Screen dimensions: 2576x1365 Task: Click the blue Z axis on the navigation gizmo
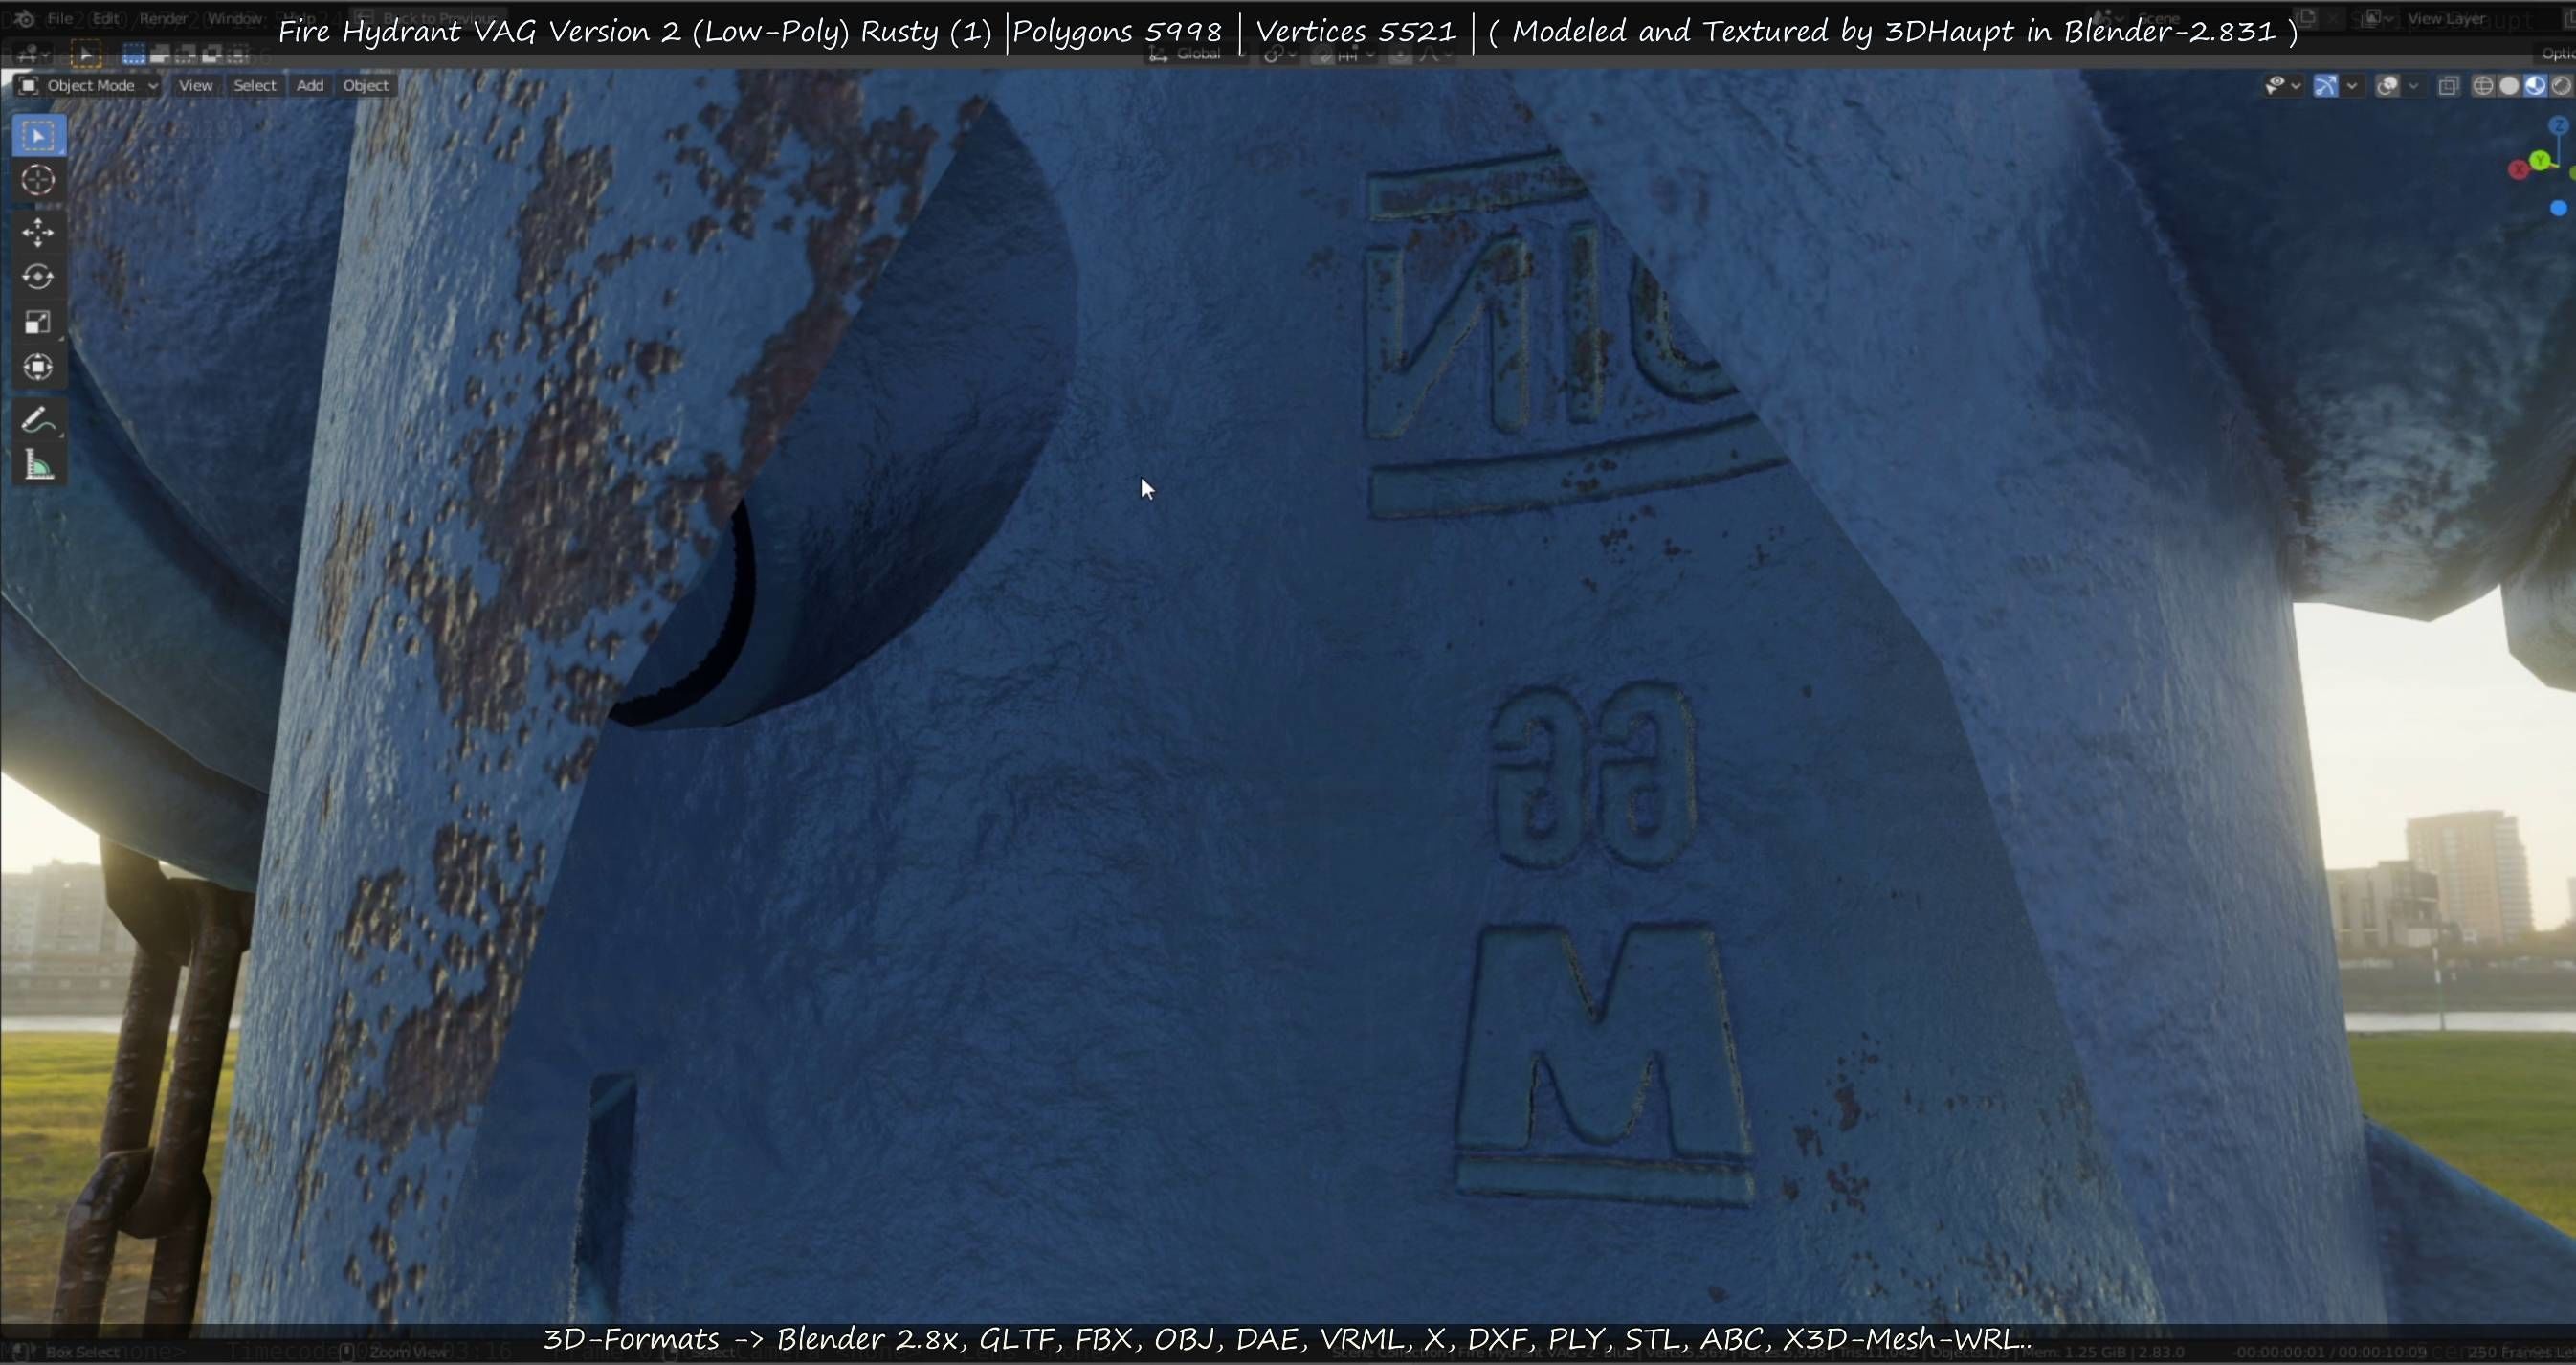coord(2558,126)
